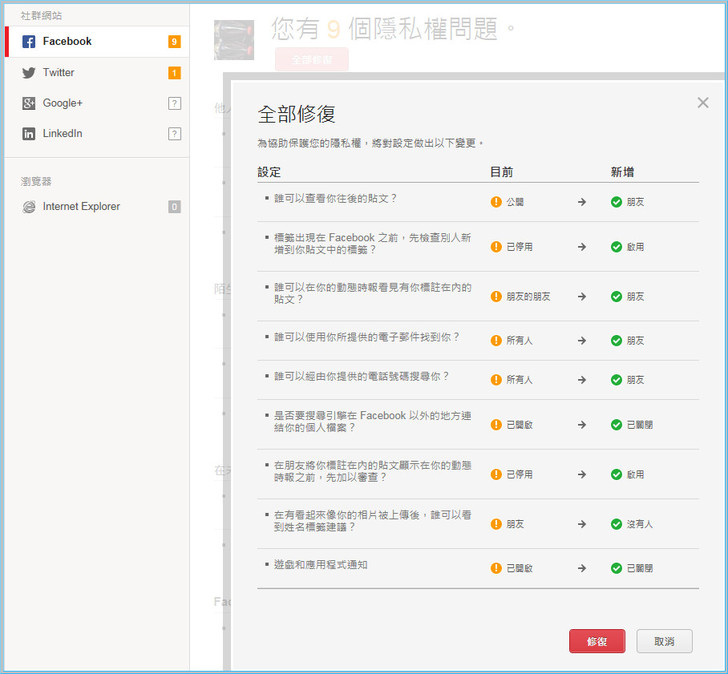Click green check icon beside 沒有人
Image resolution: width=728 pixels, height=674 pixels.
coord(616,523)
